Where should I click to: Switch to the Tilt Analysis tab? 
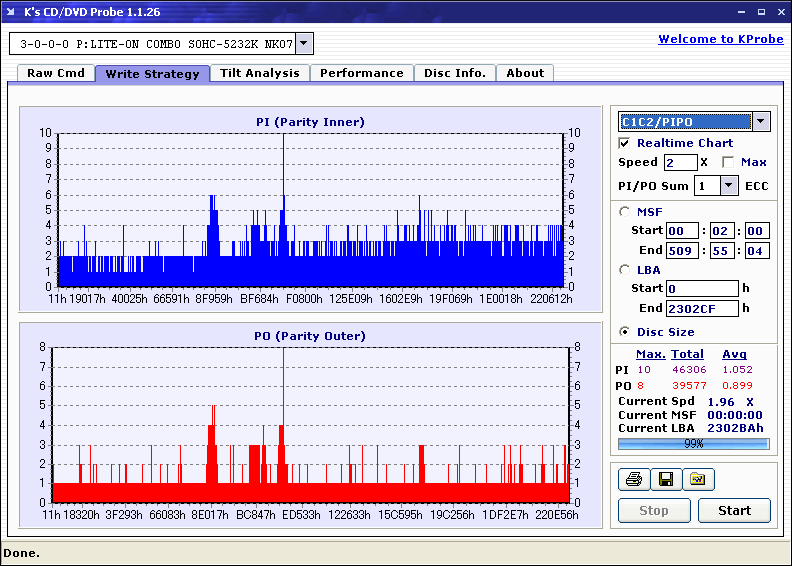click(x=259, y=73)
